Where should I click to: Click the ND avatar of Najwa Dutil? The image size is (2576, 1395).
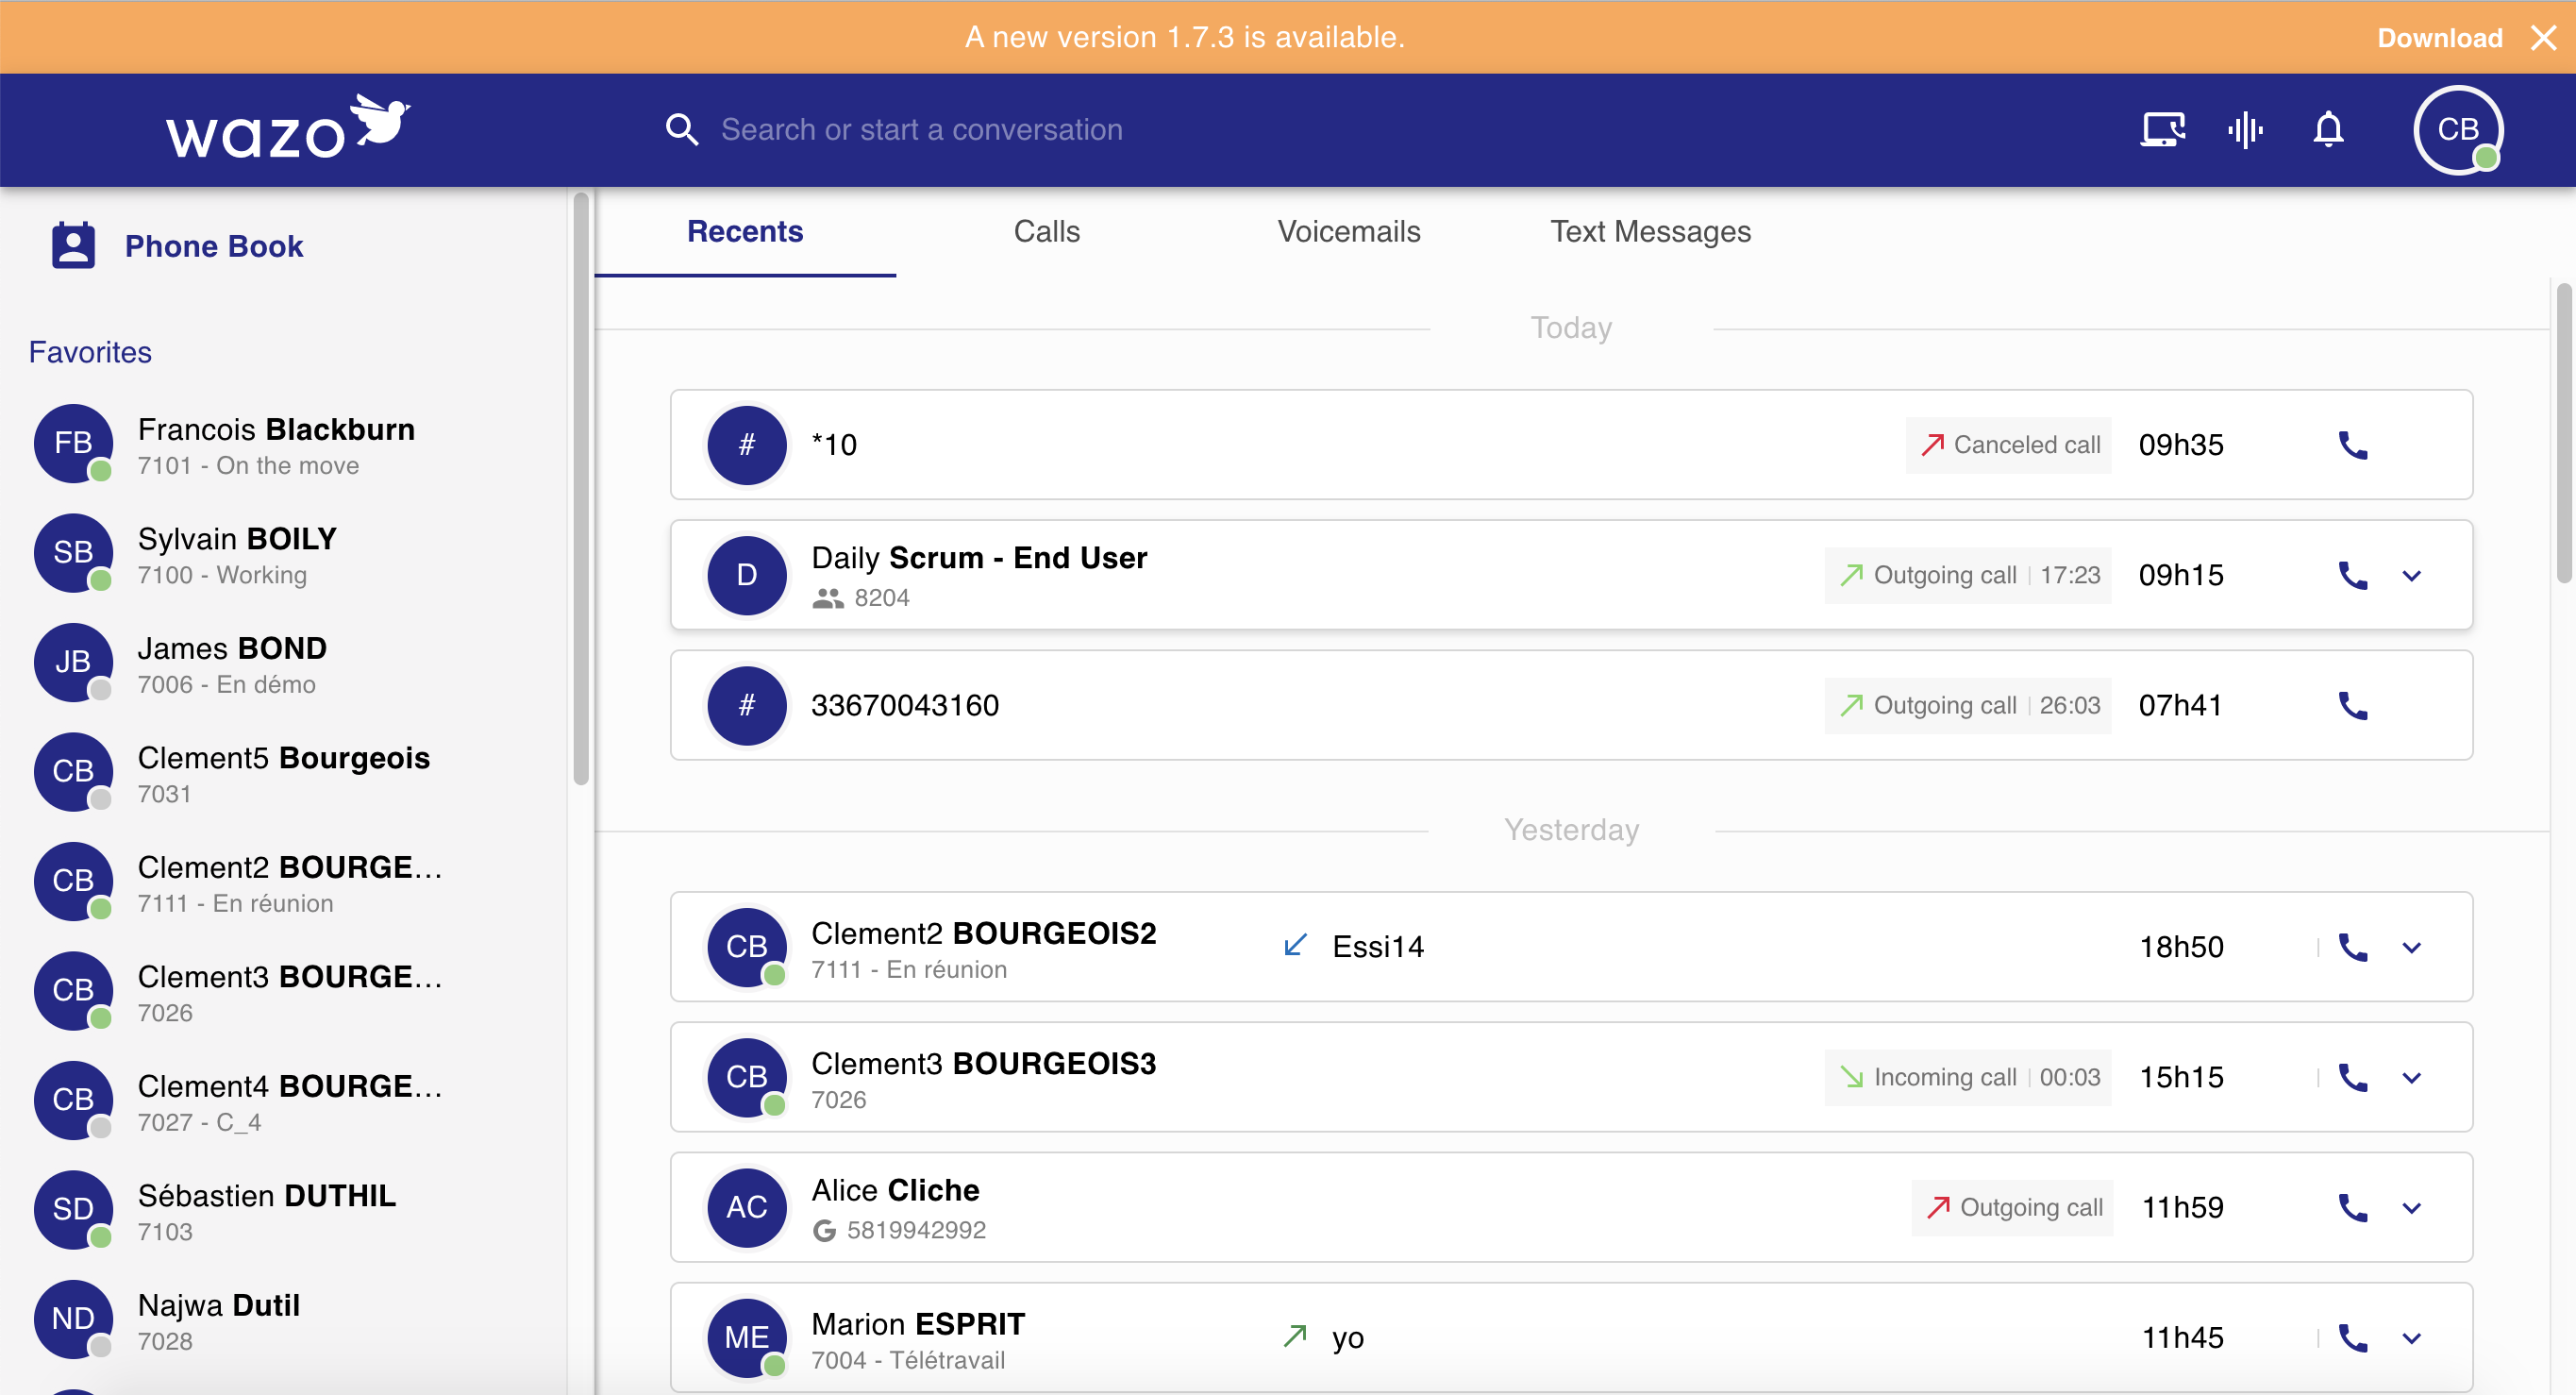(x=73, y=1319)
